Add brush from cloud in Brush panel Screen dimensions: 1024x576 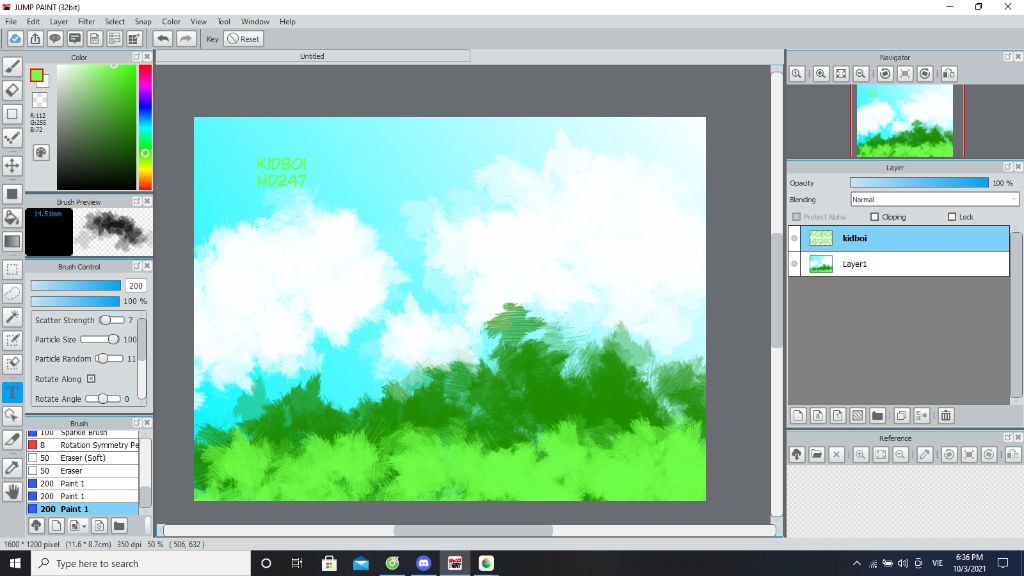37,525
